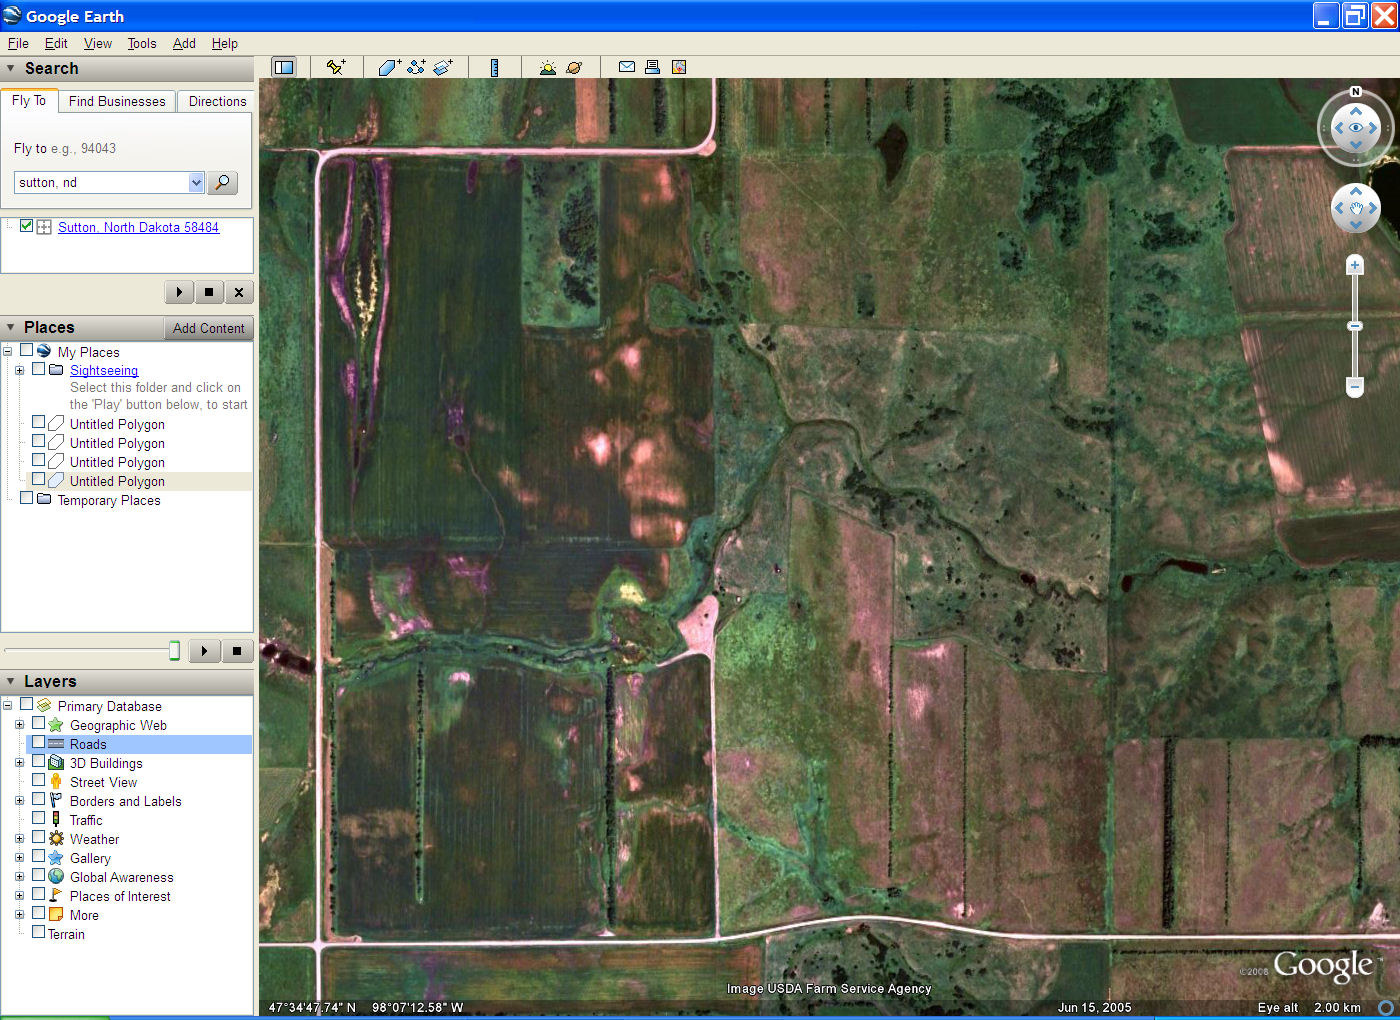Expand the Sightseeing folder

click(19, 370)
